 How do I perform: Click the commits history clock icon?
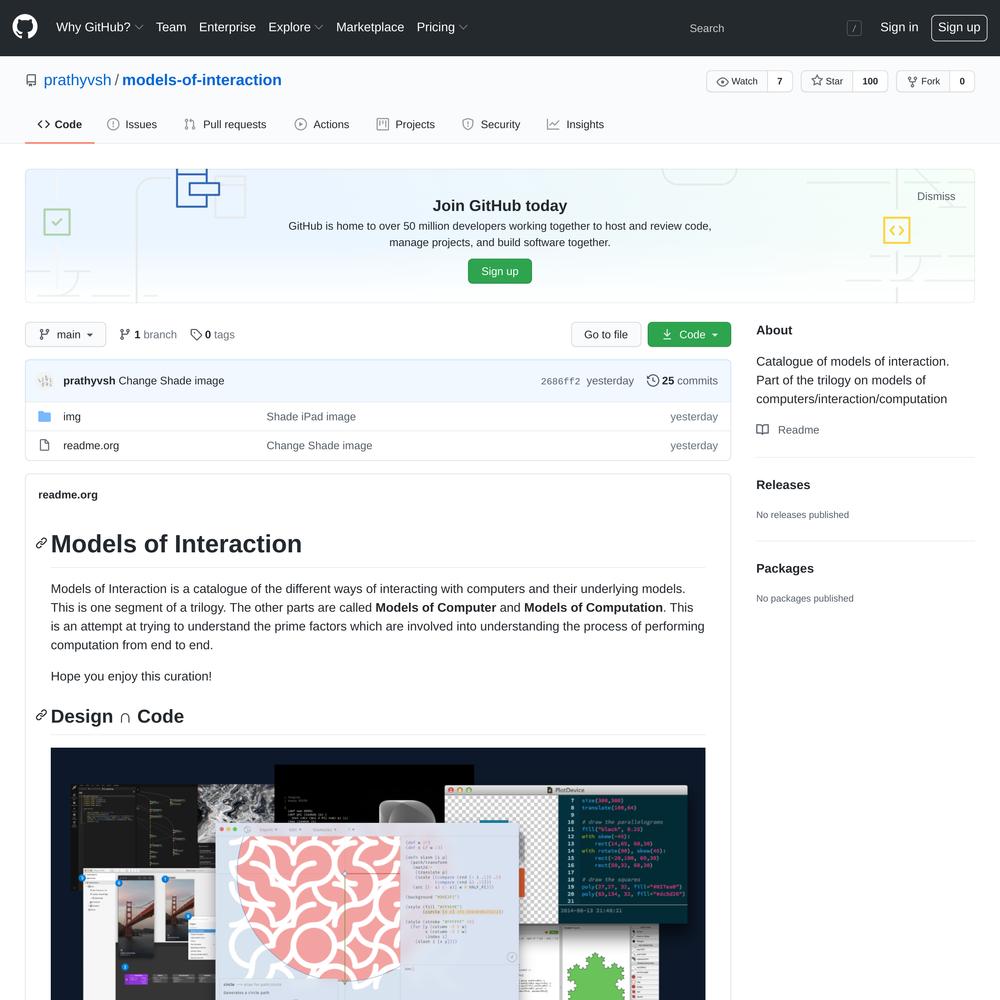(x=652, y=381)
